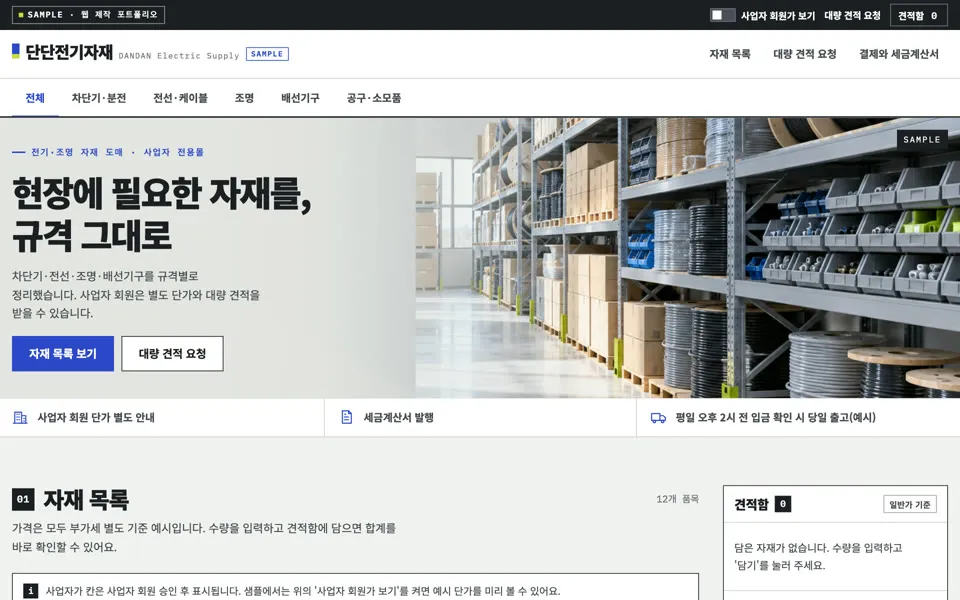
Task: Select the 배선기구 category tab
Action: pos(300,98)
